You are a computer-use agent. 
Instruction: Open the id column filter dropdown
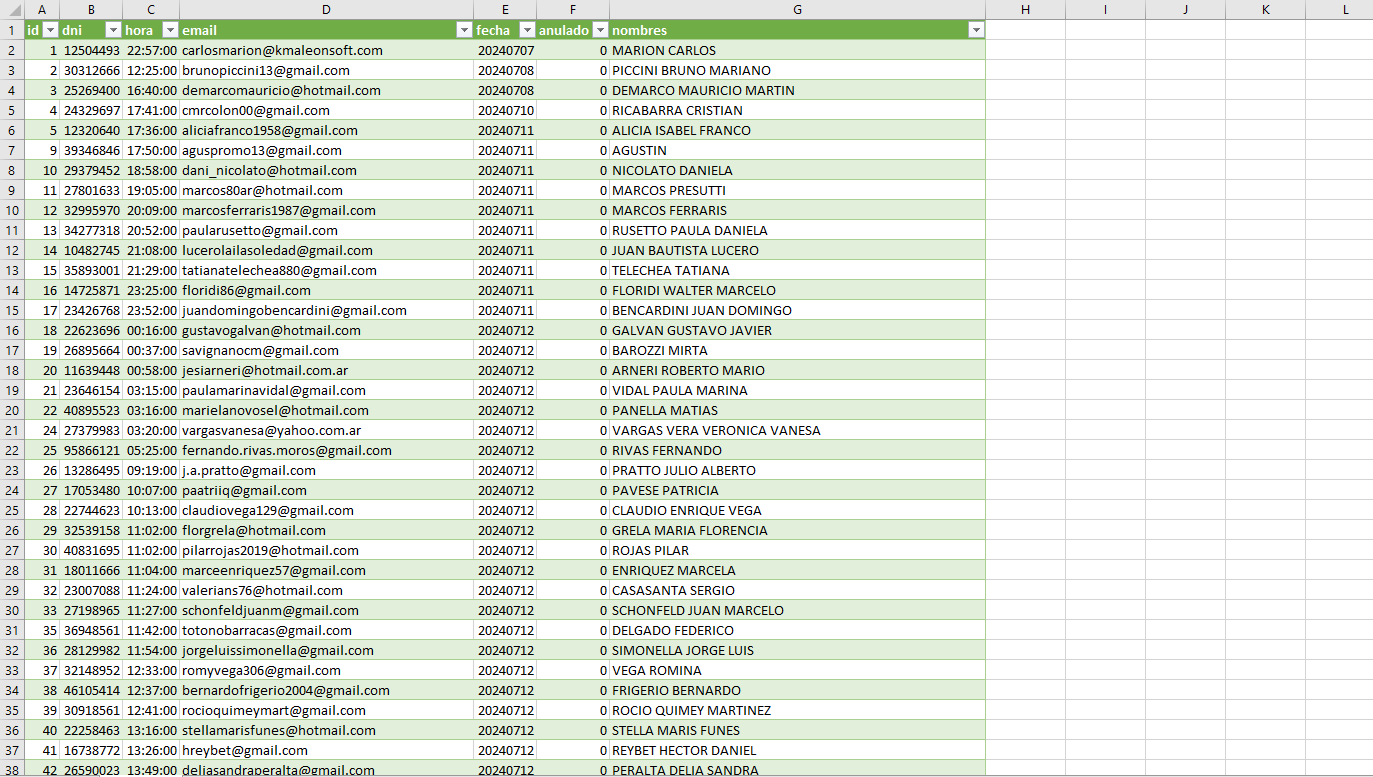[50, 30]
